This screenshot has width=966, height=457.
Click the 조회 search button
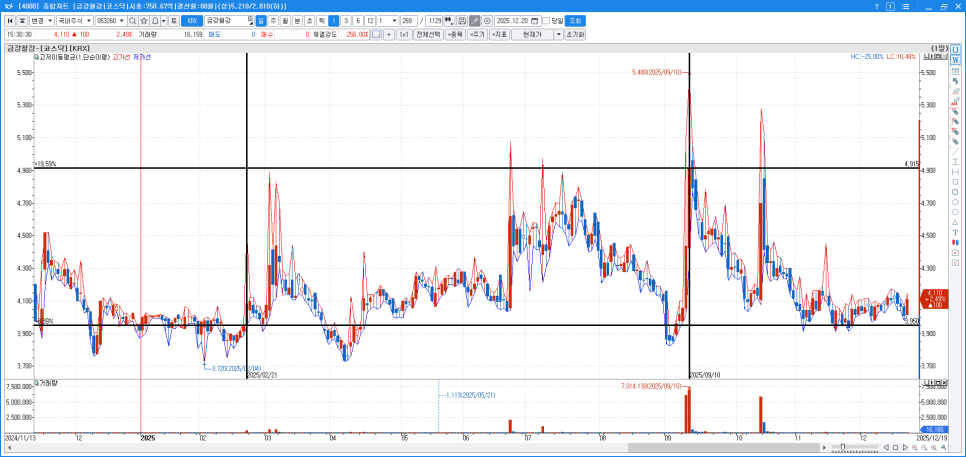click(x=574, y=20)
